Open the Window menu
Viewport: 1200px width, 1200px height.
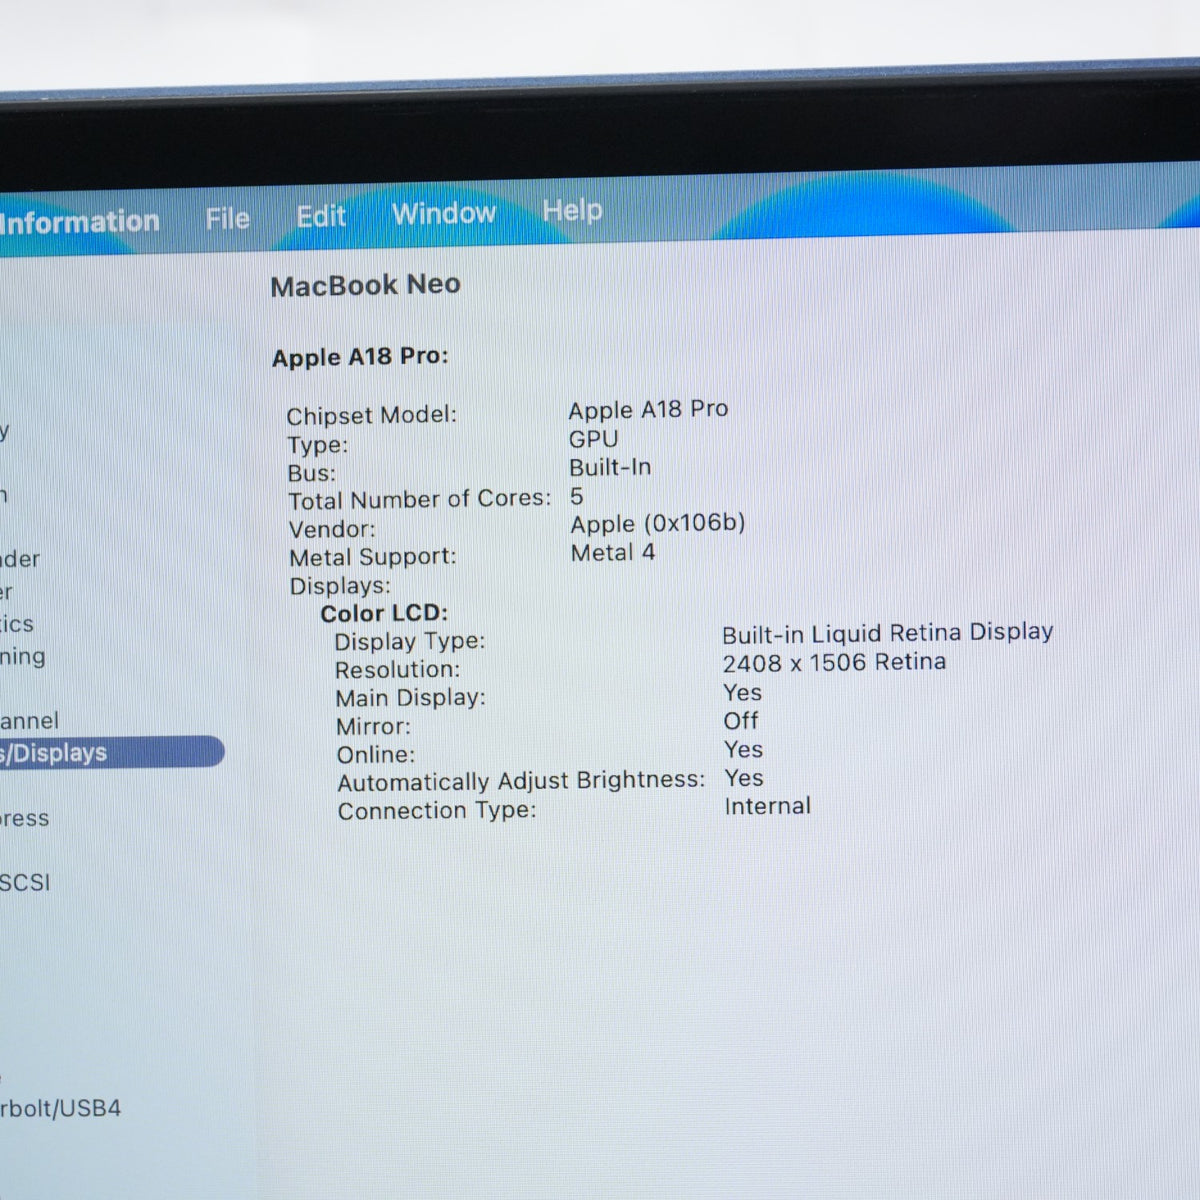point(444,213)
